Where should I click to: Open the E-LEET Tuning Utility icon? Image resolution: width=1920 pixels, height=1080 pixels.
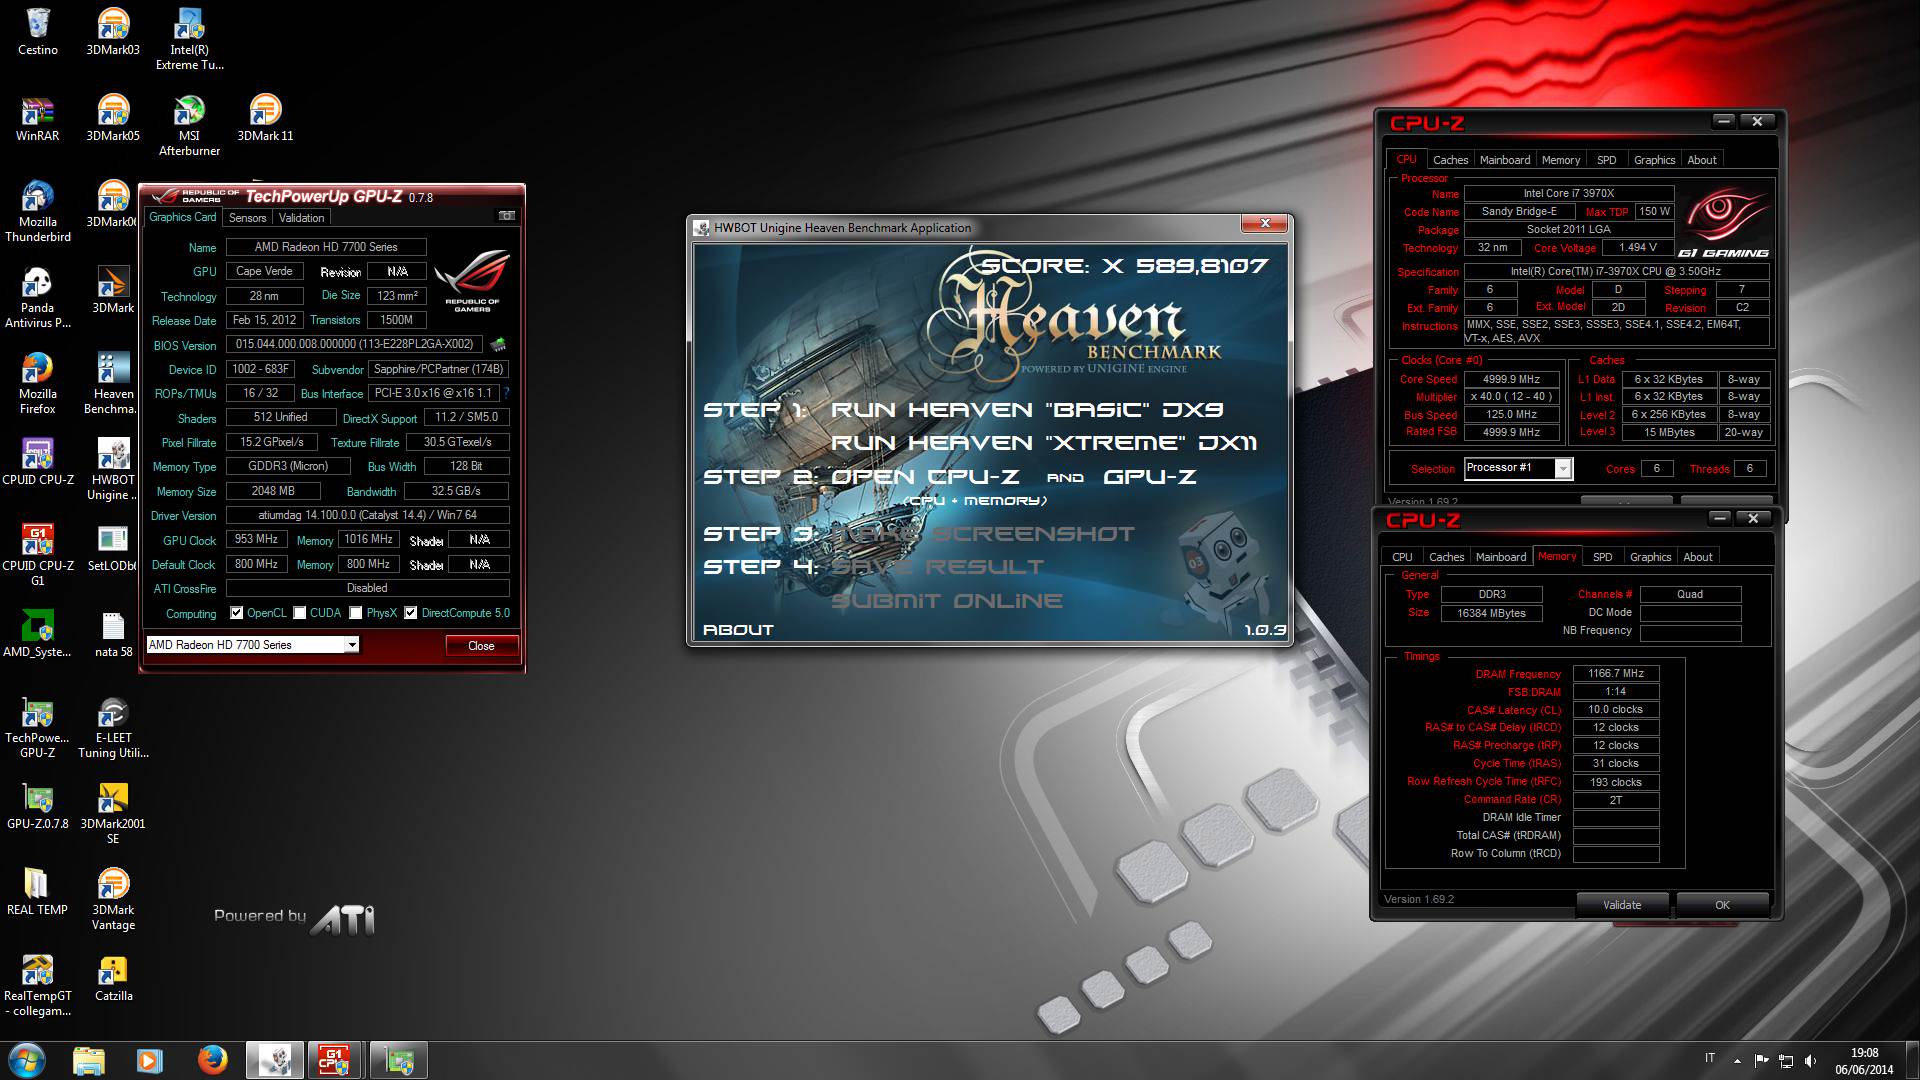coord(113,728)
